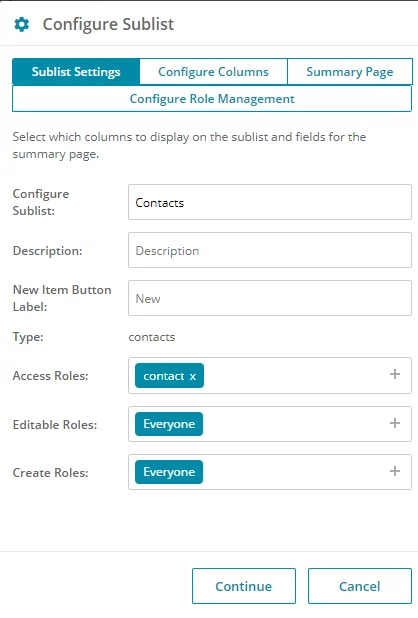Add an access role with plus icon
Viewport: 418px width, 618px height.
pos(395,374)
